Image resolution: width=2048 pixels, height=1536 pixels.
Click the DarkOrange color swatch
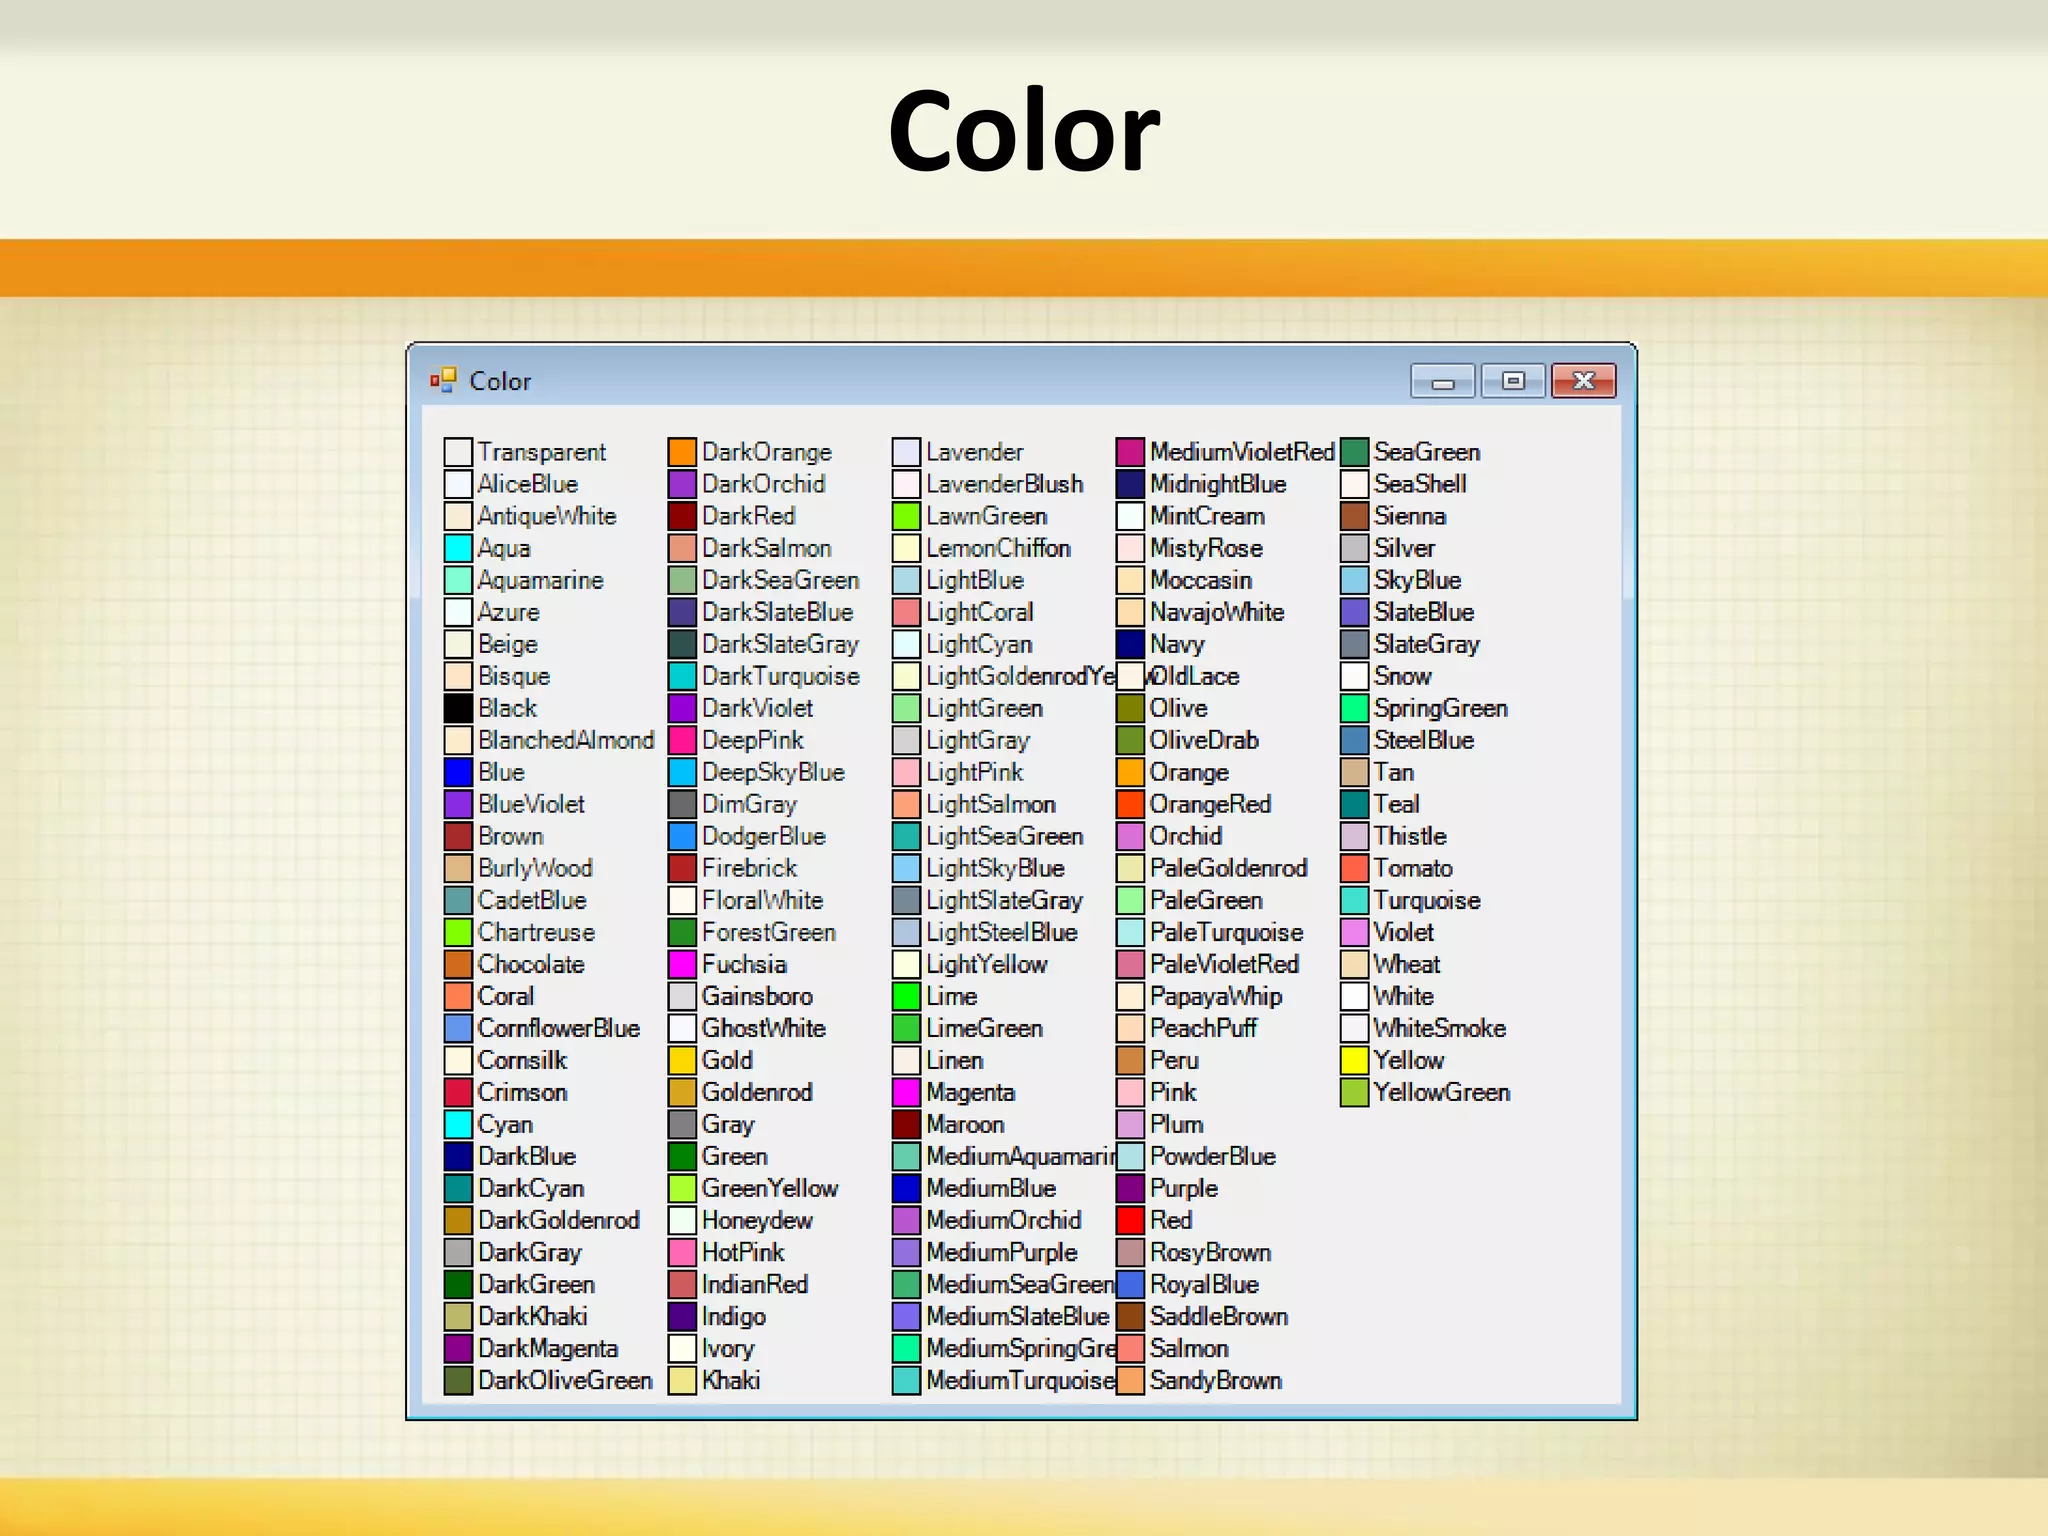(682, 452)
